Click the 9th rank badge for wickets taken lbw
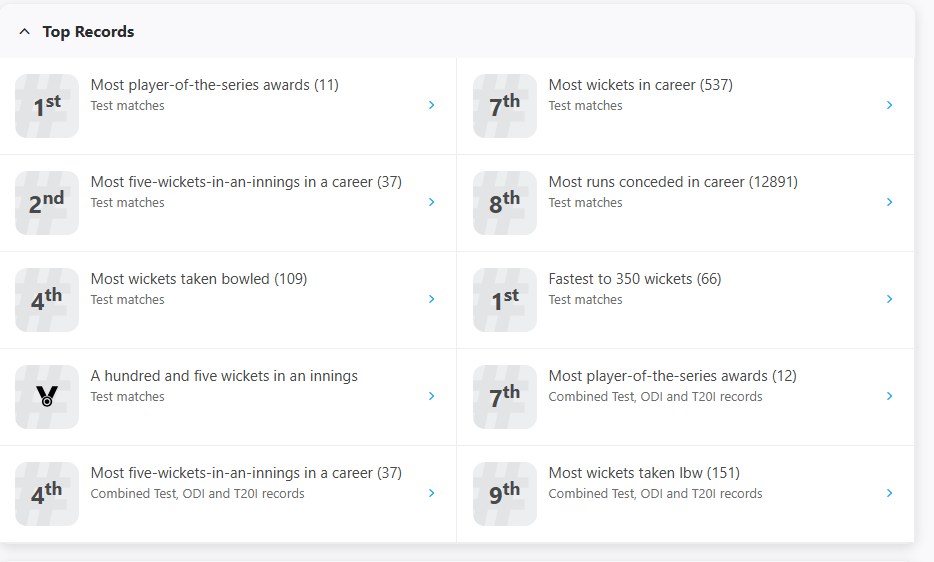 (505, 494)
